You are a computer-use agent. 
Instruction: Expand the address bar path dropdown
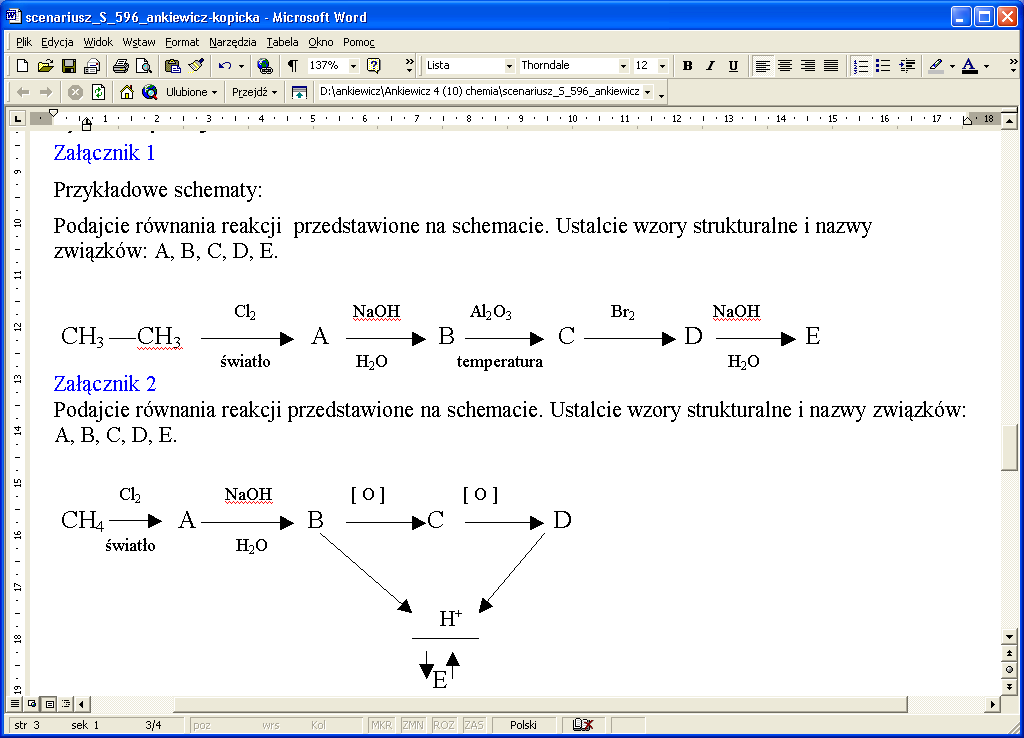(648, 92)
